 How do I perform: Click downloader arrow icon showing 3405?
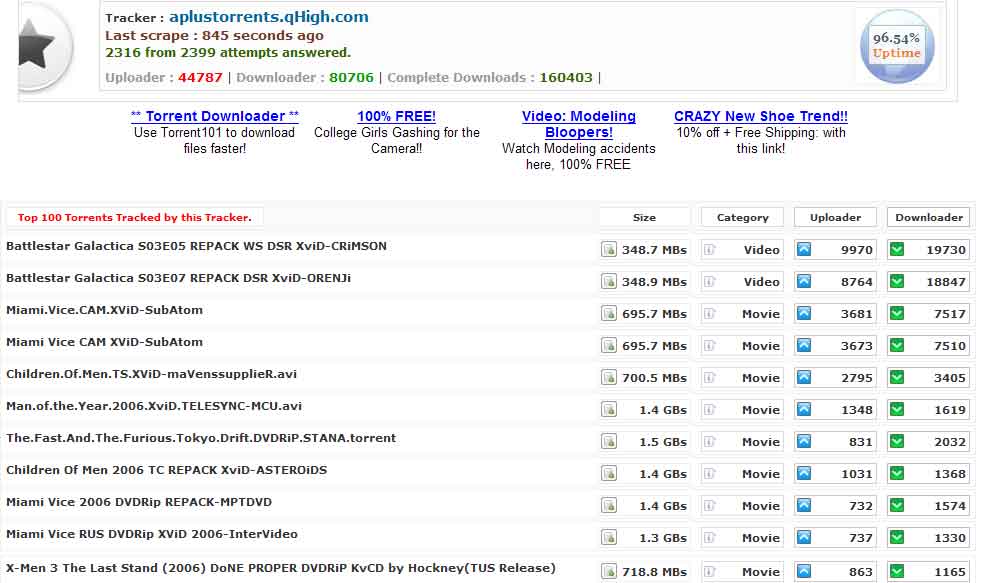tap(897, 378)
